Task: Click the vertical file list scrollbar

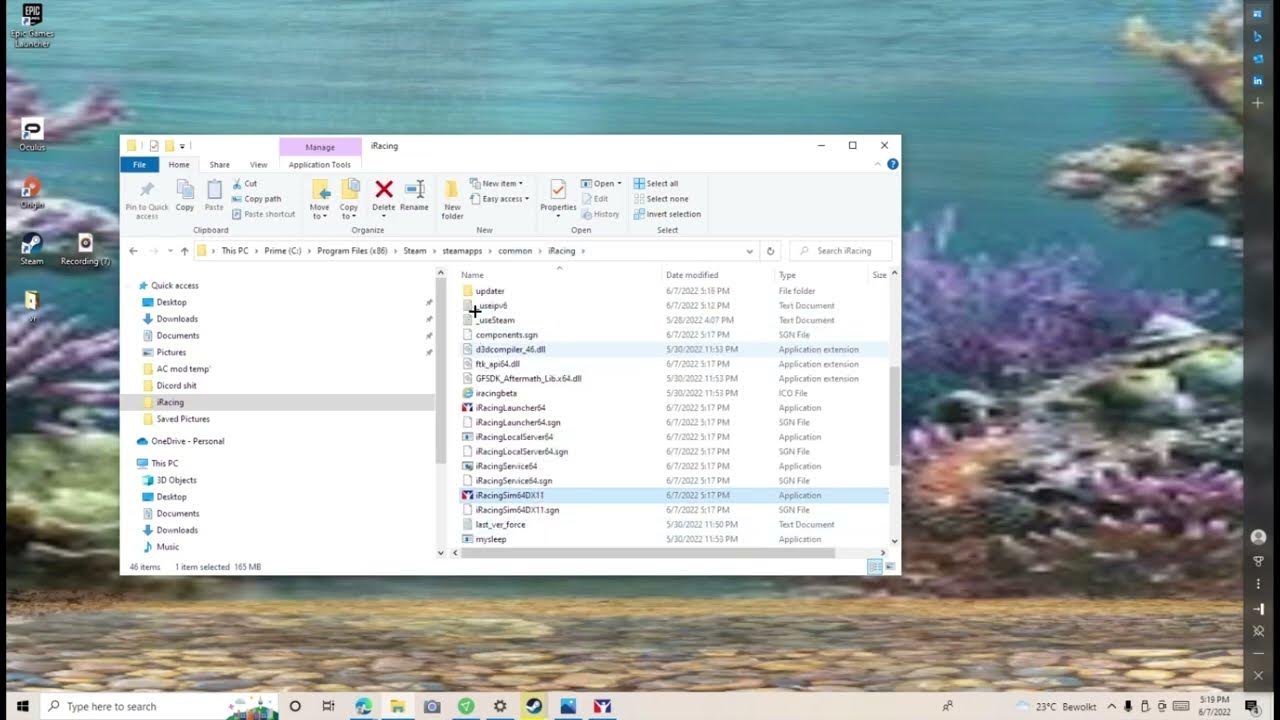Action: pyautogui.click(x=894, y=415)
